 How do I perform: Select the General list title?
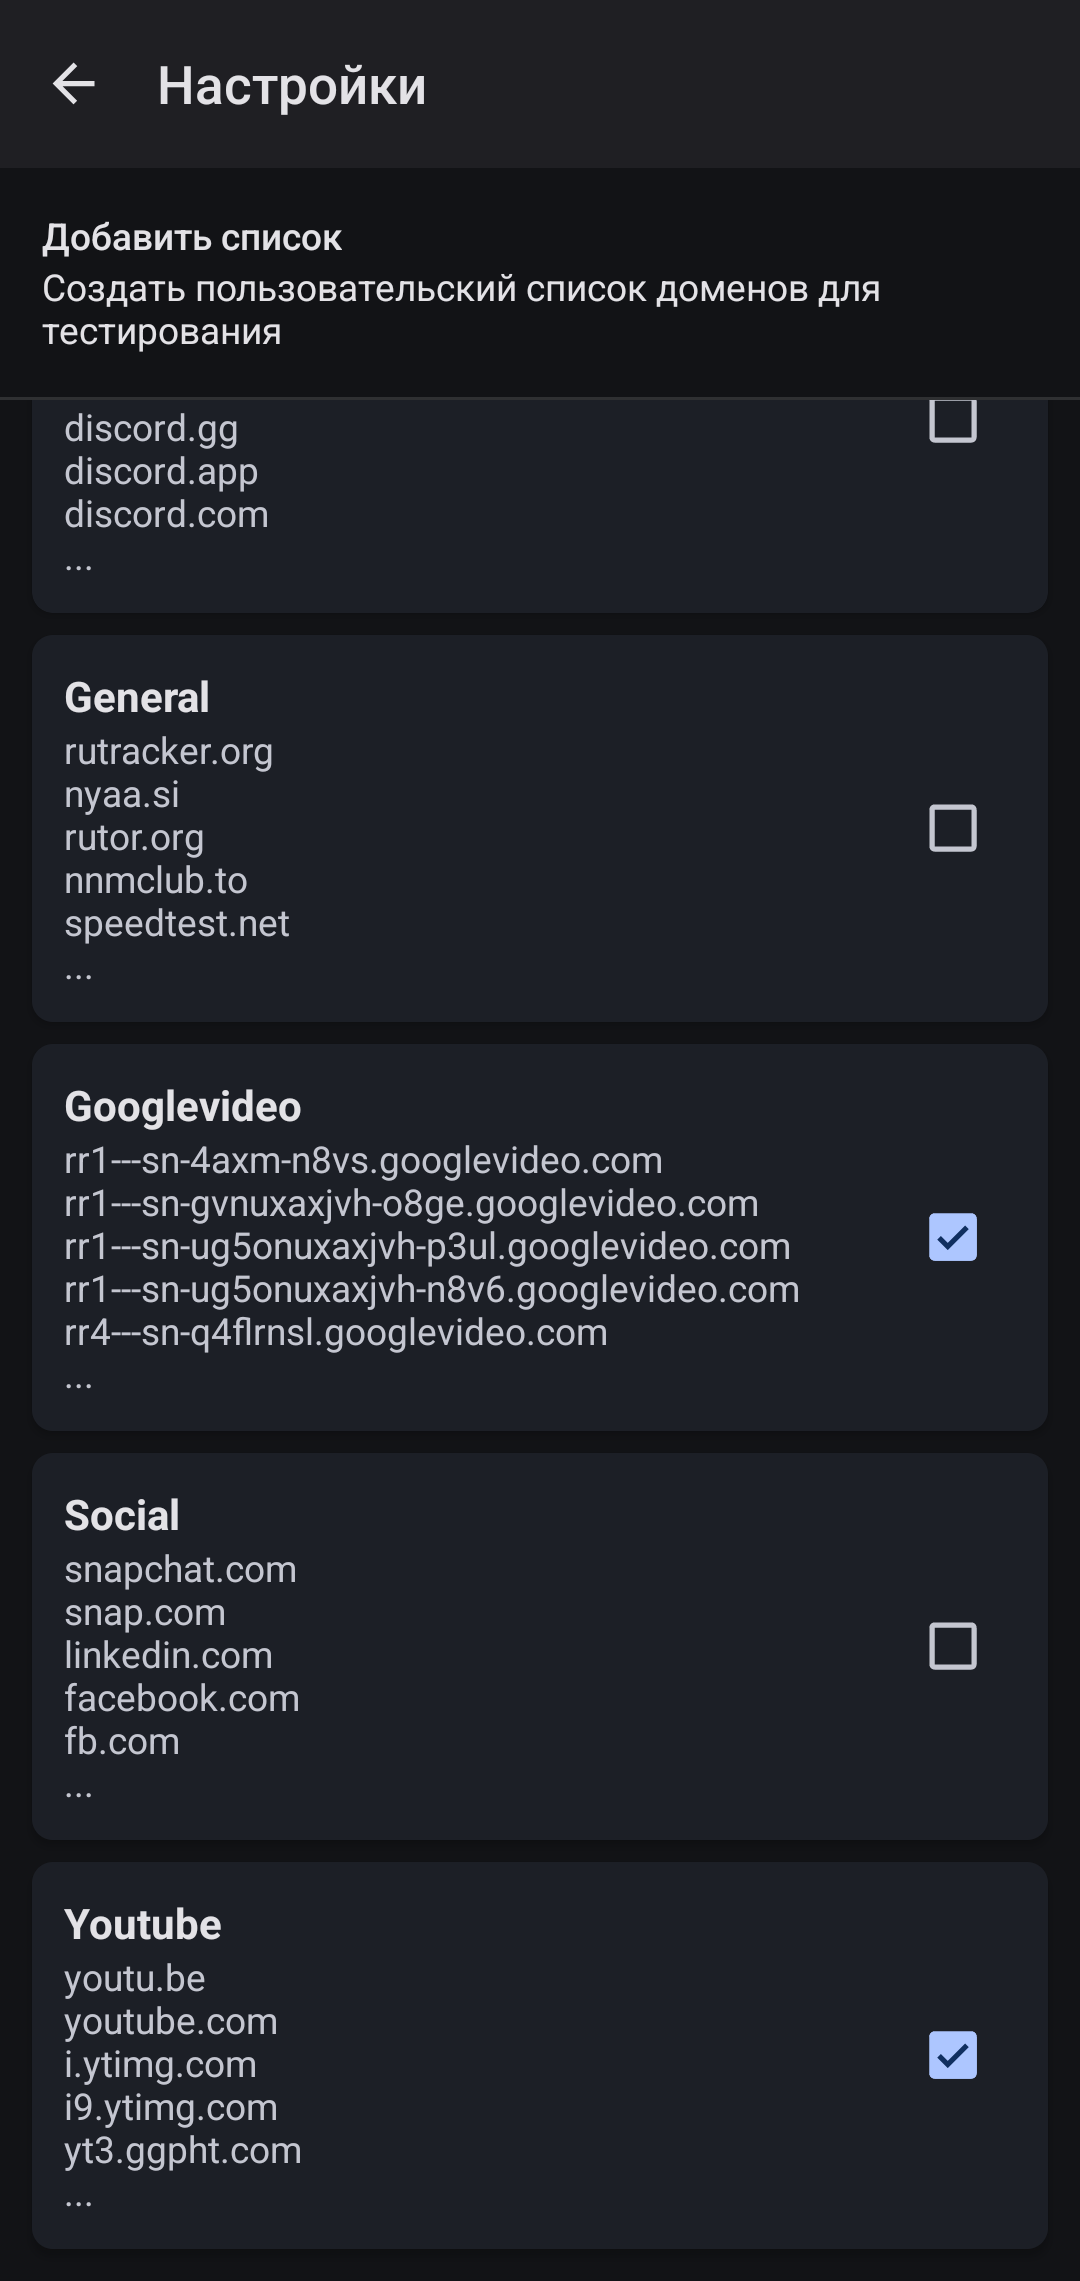point(137,698)
